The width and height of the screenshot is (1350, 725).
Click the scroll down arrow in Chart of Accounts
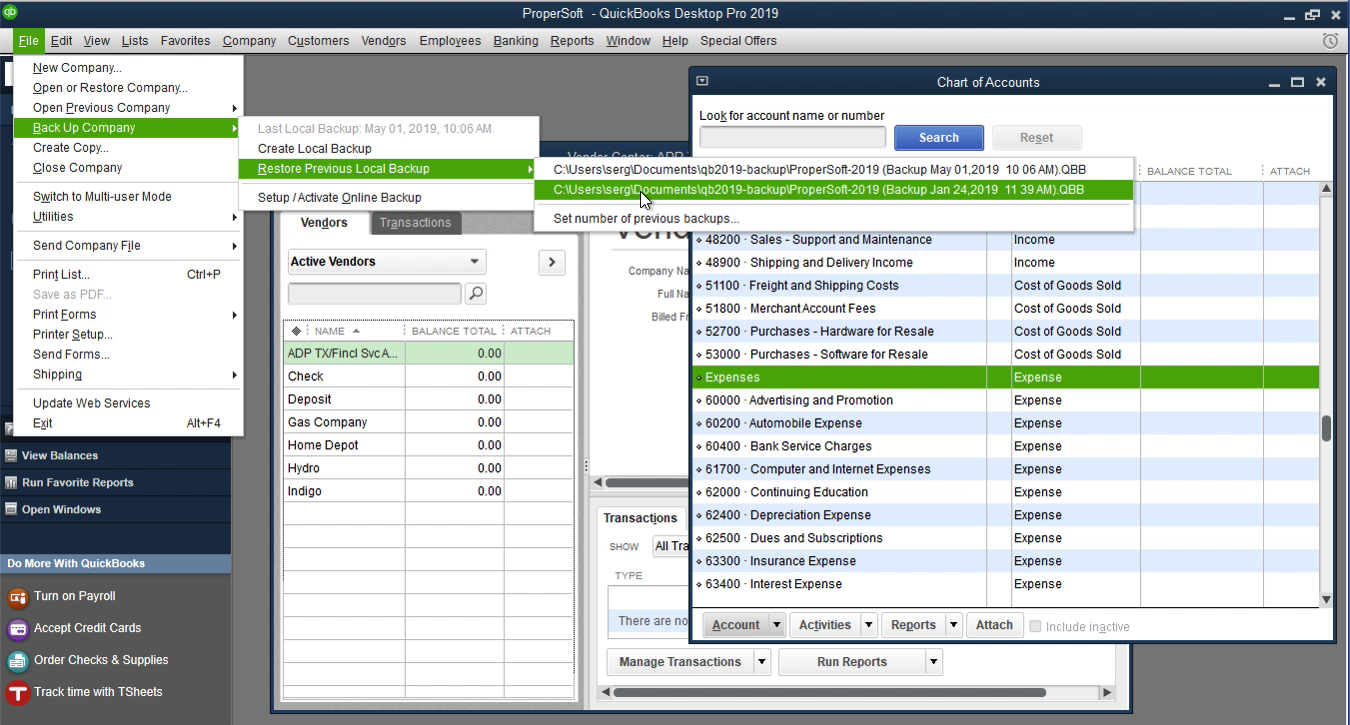tap(1327, 600)
